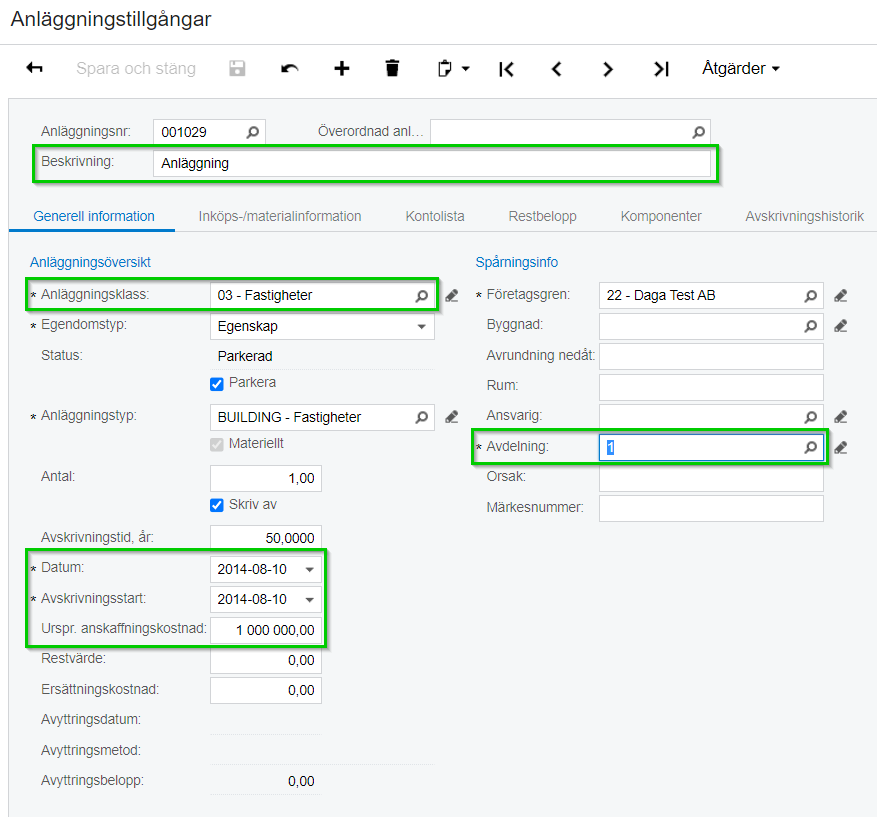Add a new record with plus icon
The image size is (877, 817).
(x=341, y=68)
